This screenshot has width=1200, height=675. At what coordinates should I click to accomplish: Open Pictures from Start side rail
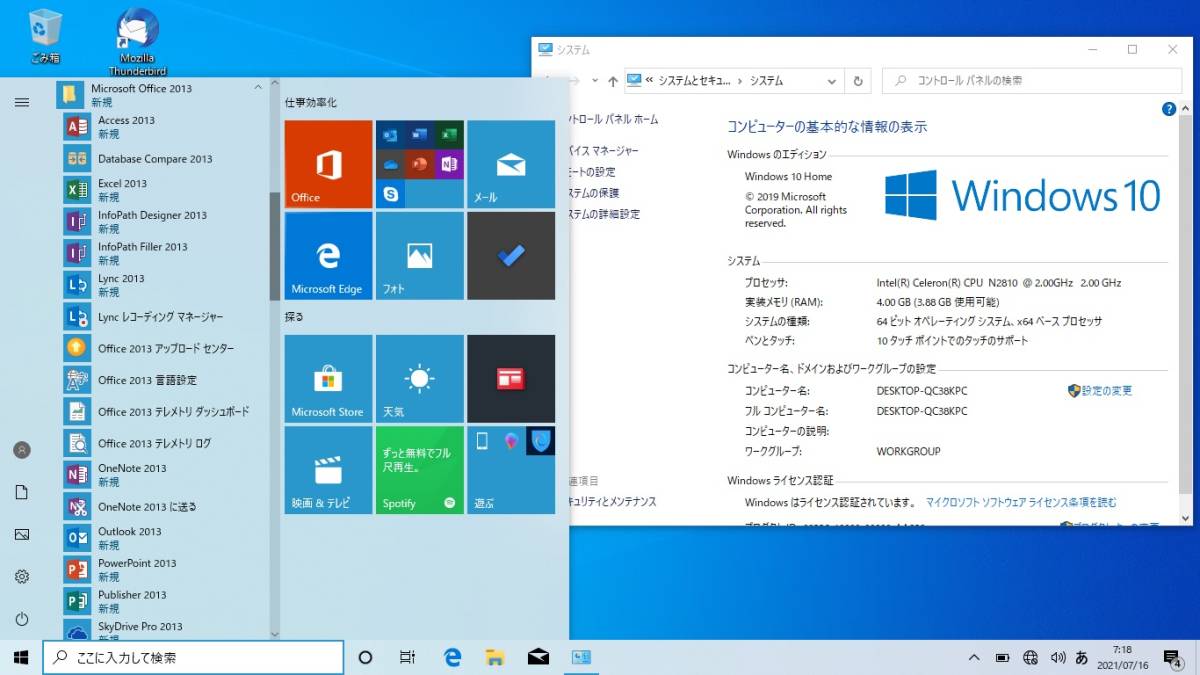tap(22, 535)
